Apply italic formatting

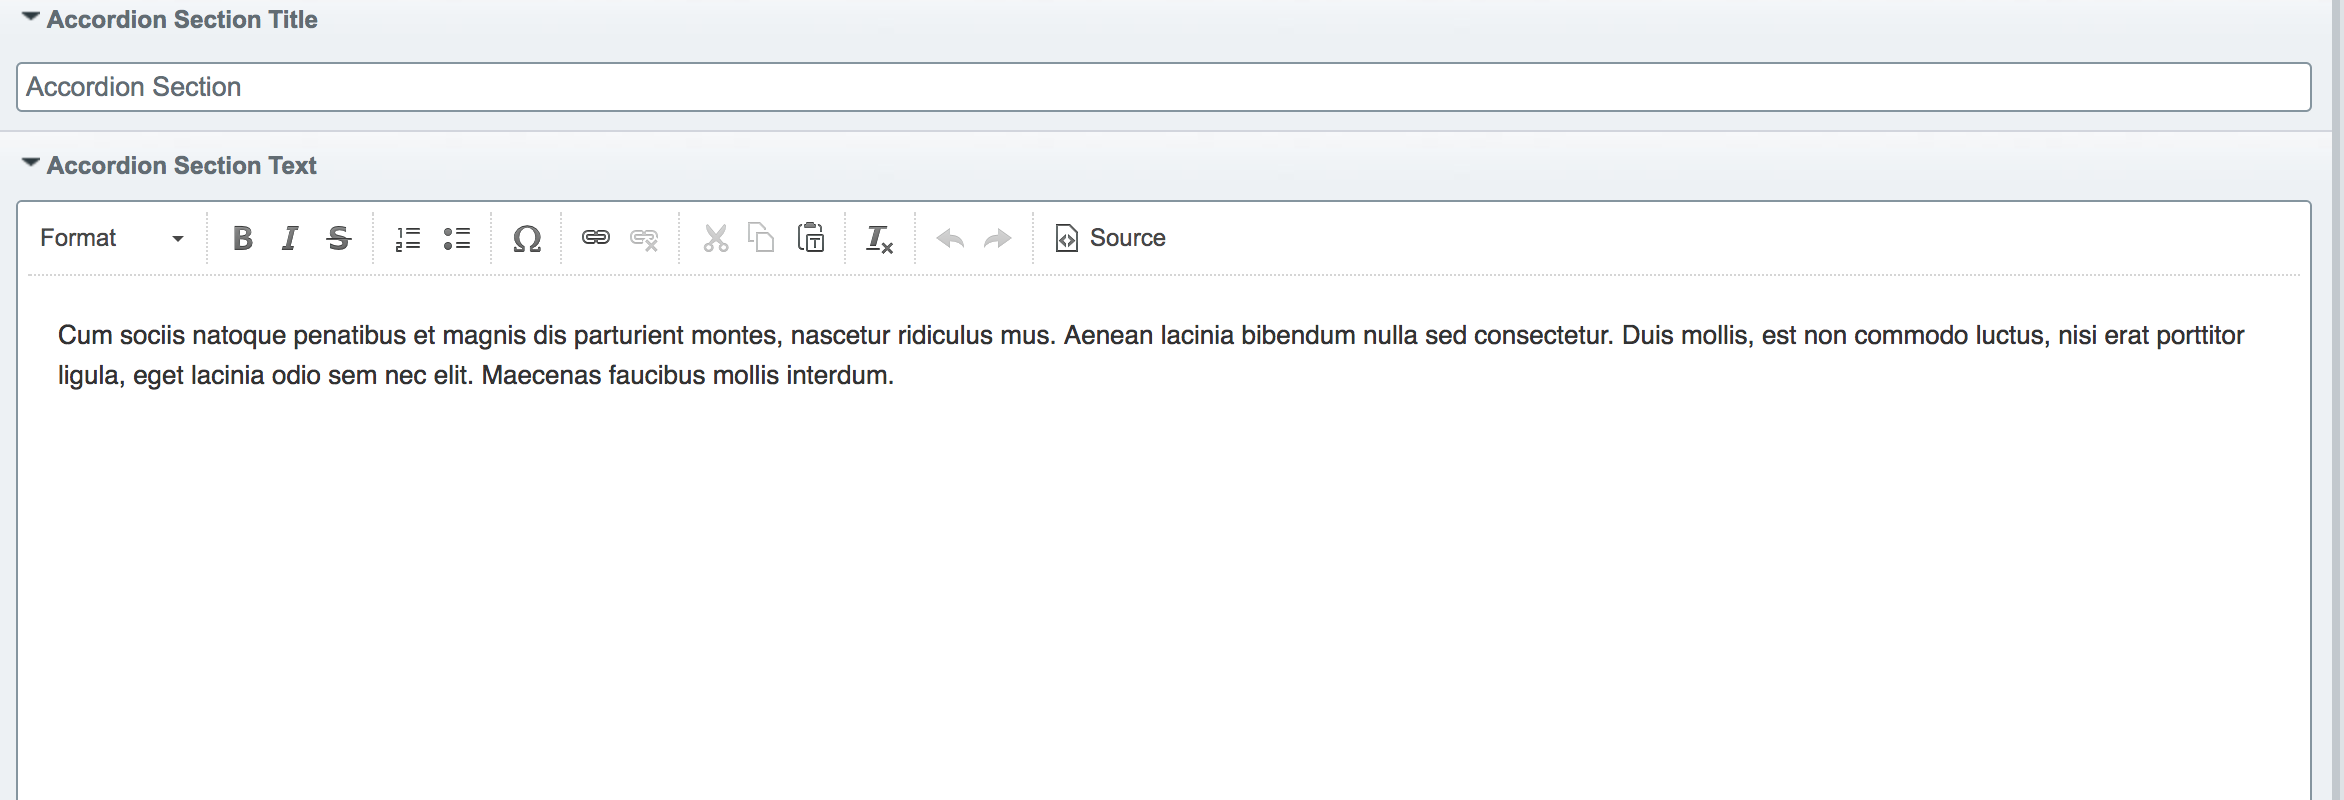pyautogui.click(x=290, y=238)
